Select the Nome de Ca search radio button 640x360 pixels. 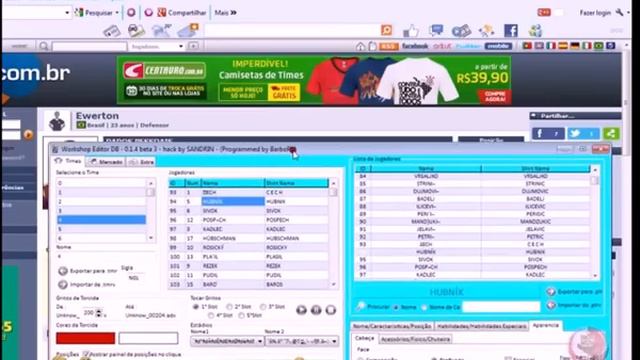(x=424, y=307)
